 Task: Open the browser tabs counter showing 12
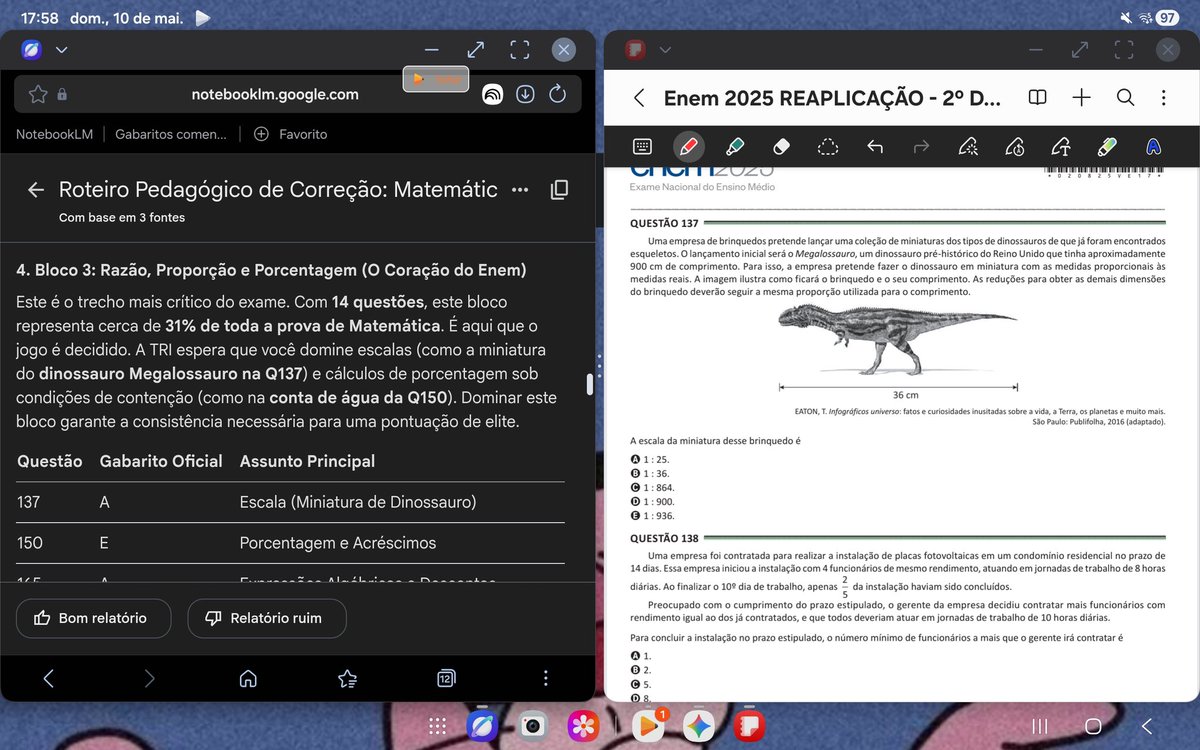pyautogui.click(x=446, y=679)
